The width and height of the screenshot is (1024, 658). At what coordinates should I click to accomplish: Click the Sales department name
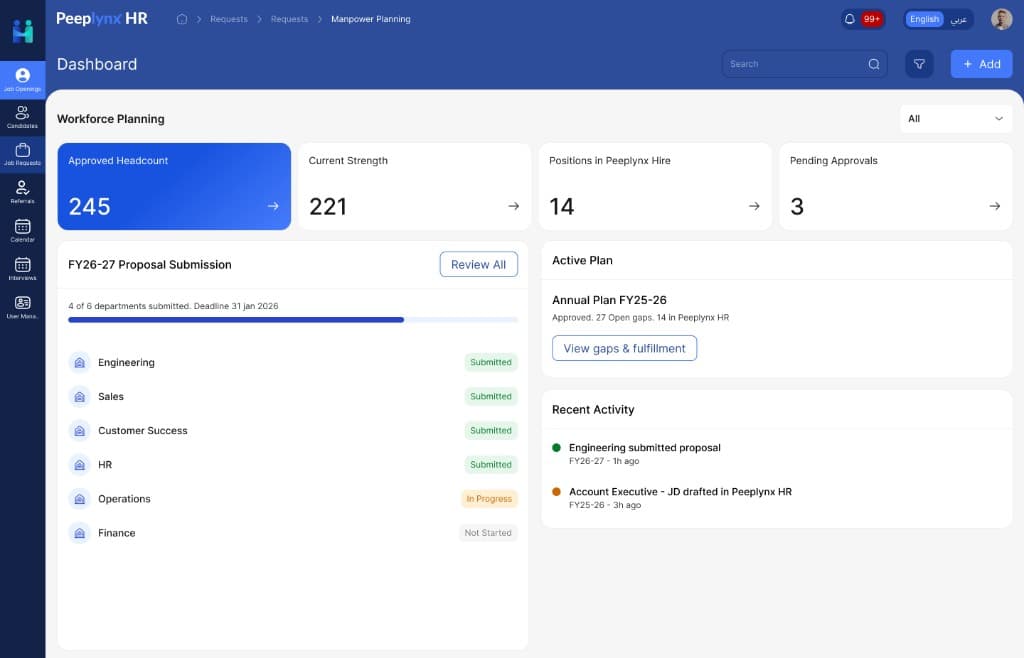click(111, 396)
